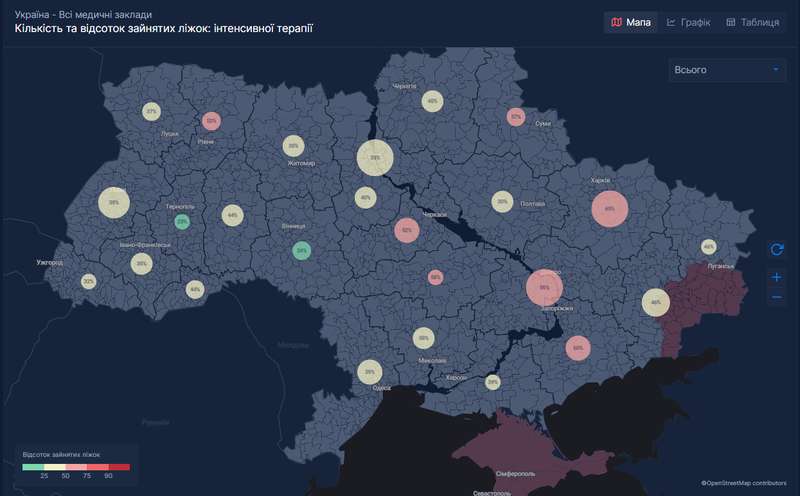Click the green Ternopil bubble

coord(182,221)
